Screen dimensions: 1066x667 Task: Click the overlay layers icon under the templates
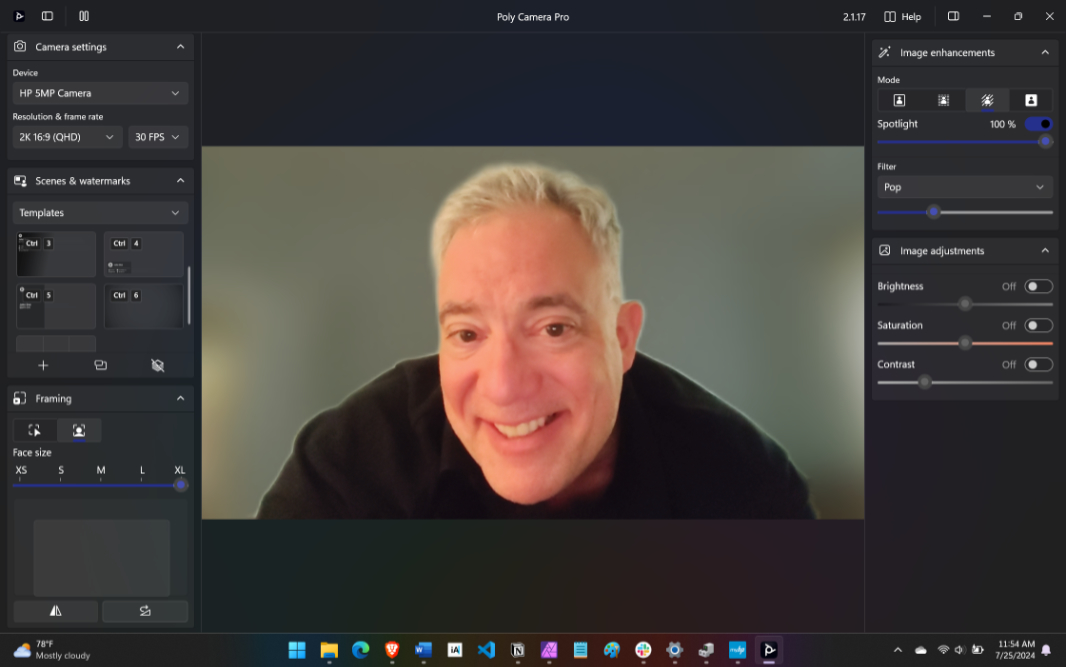101,365
